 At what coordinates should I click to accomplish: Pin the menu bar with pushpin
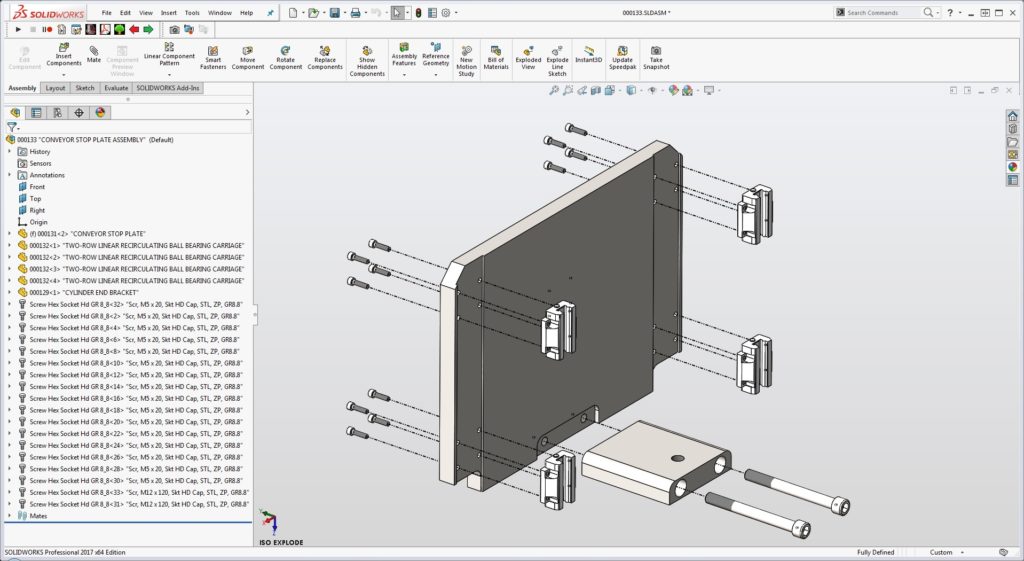pyautogui.click(x=270, y=12)
